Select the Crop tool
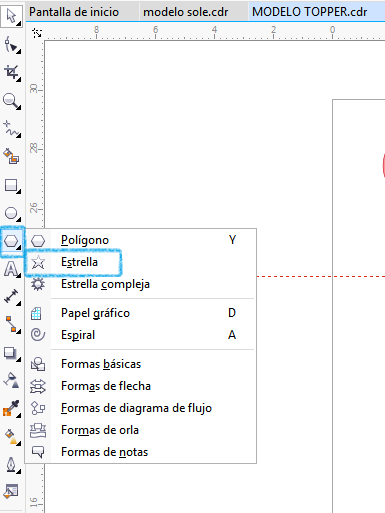 pyautogui.click(x=12, y=72)
